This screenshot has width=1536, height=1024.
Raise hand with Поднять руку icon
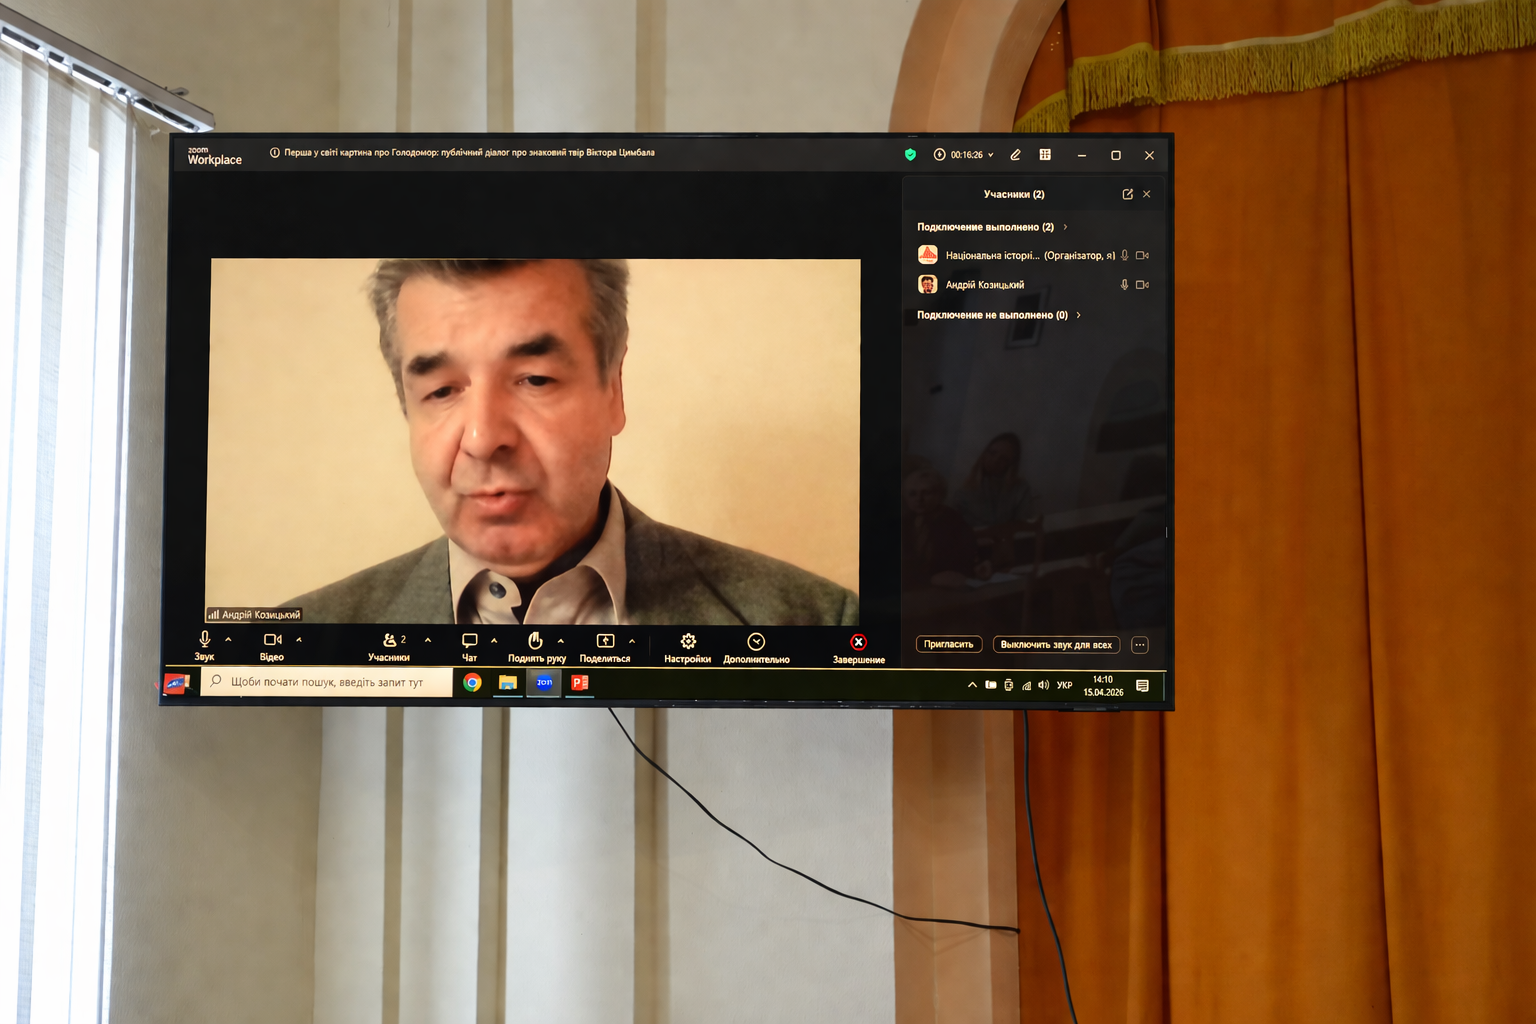click(x=535, y=641)
